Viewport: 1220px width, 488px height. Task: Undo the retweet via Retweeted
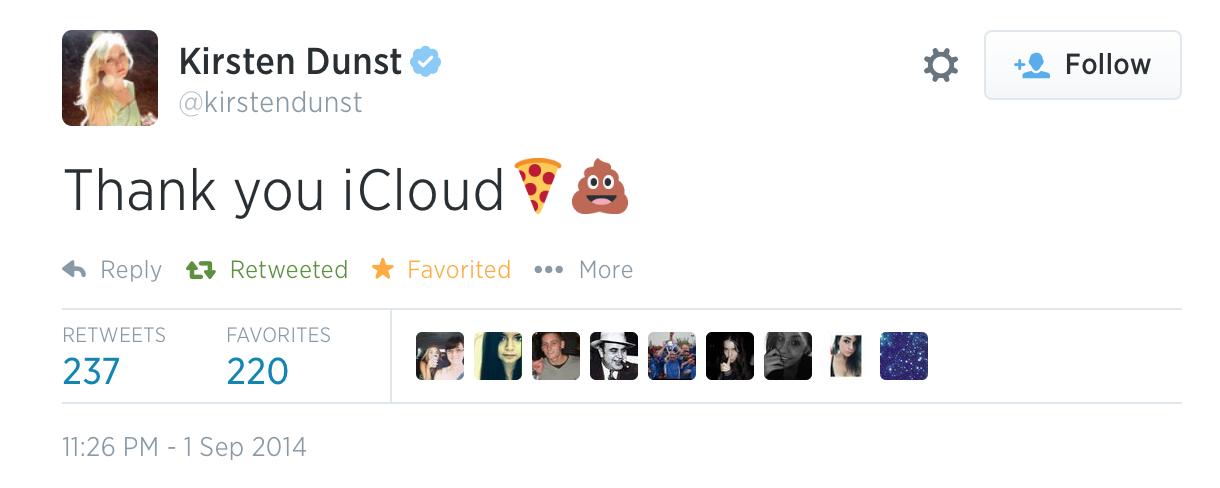pyautogui.click(x=267, y=270)
